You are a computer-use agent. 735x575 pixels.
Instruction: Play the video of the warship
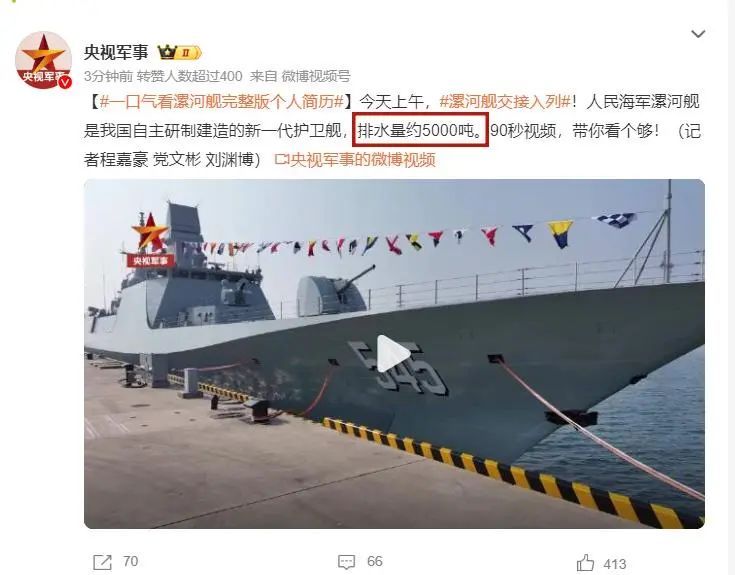coord(394,353)
